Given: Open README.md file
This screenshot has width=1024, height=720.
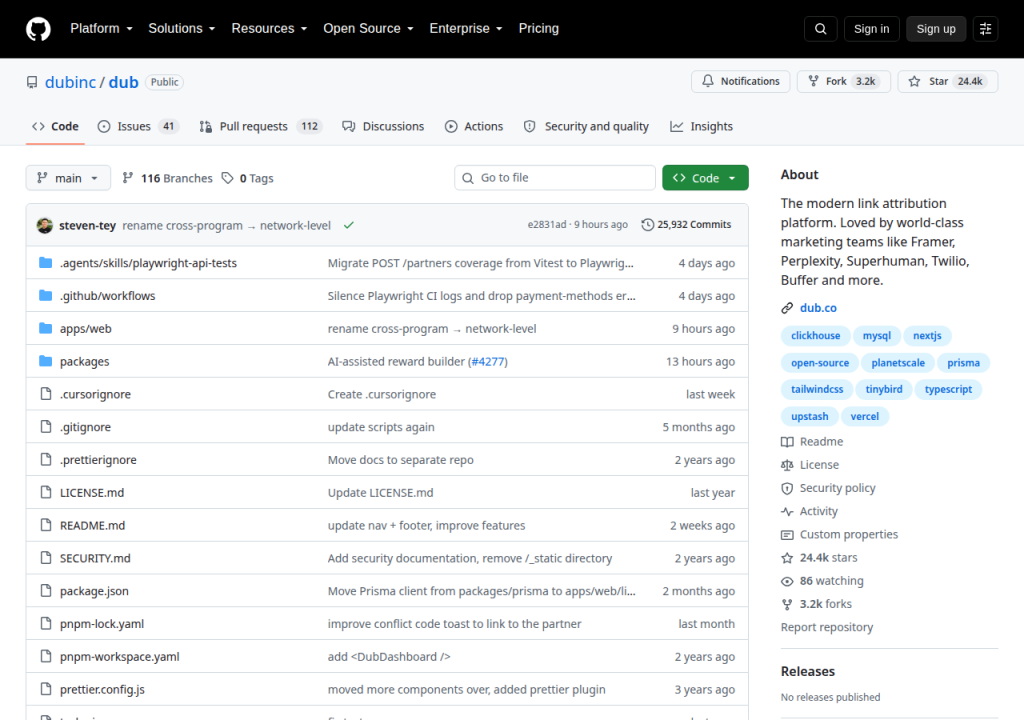Looking at the screenshot, I should 92,525.
